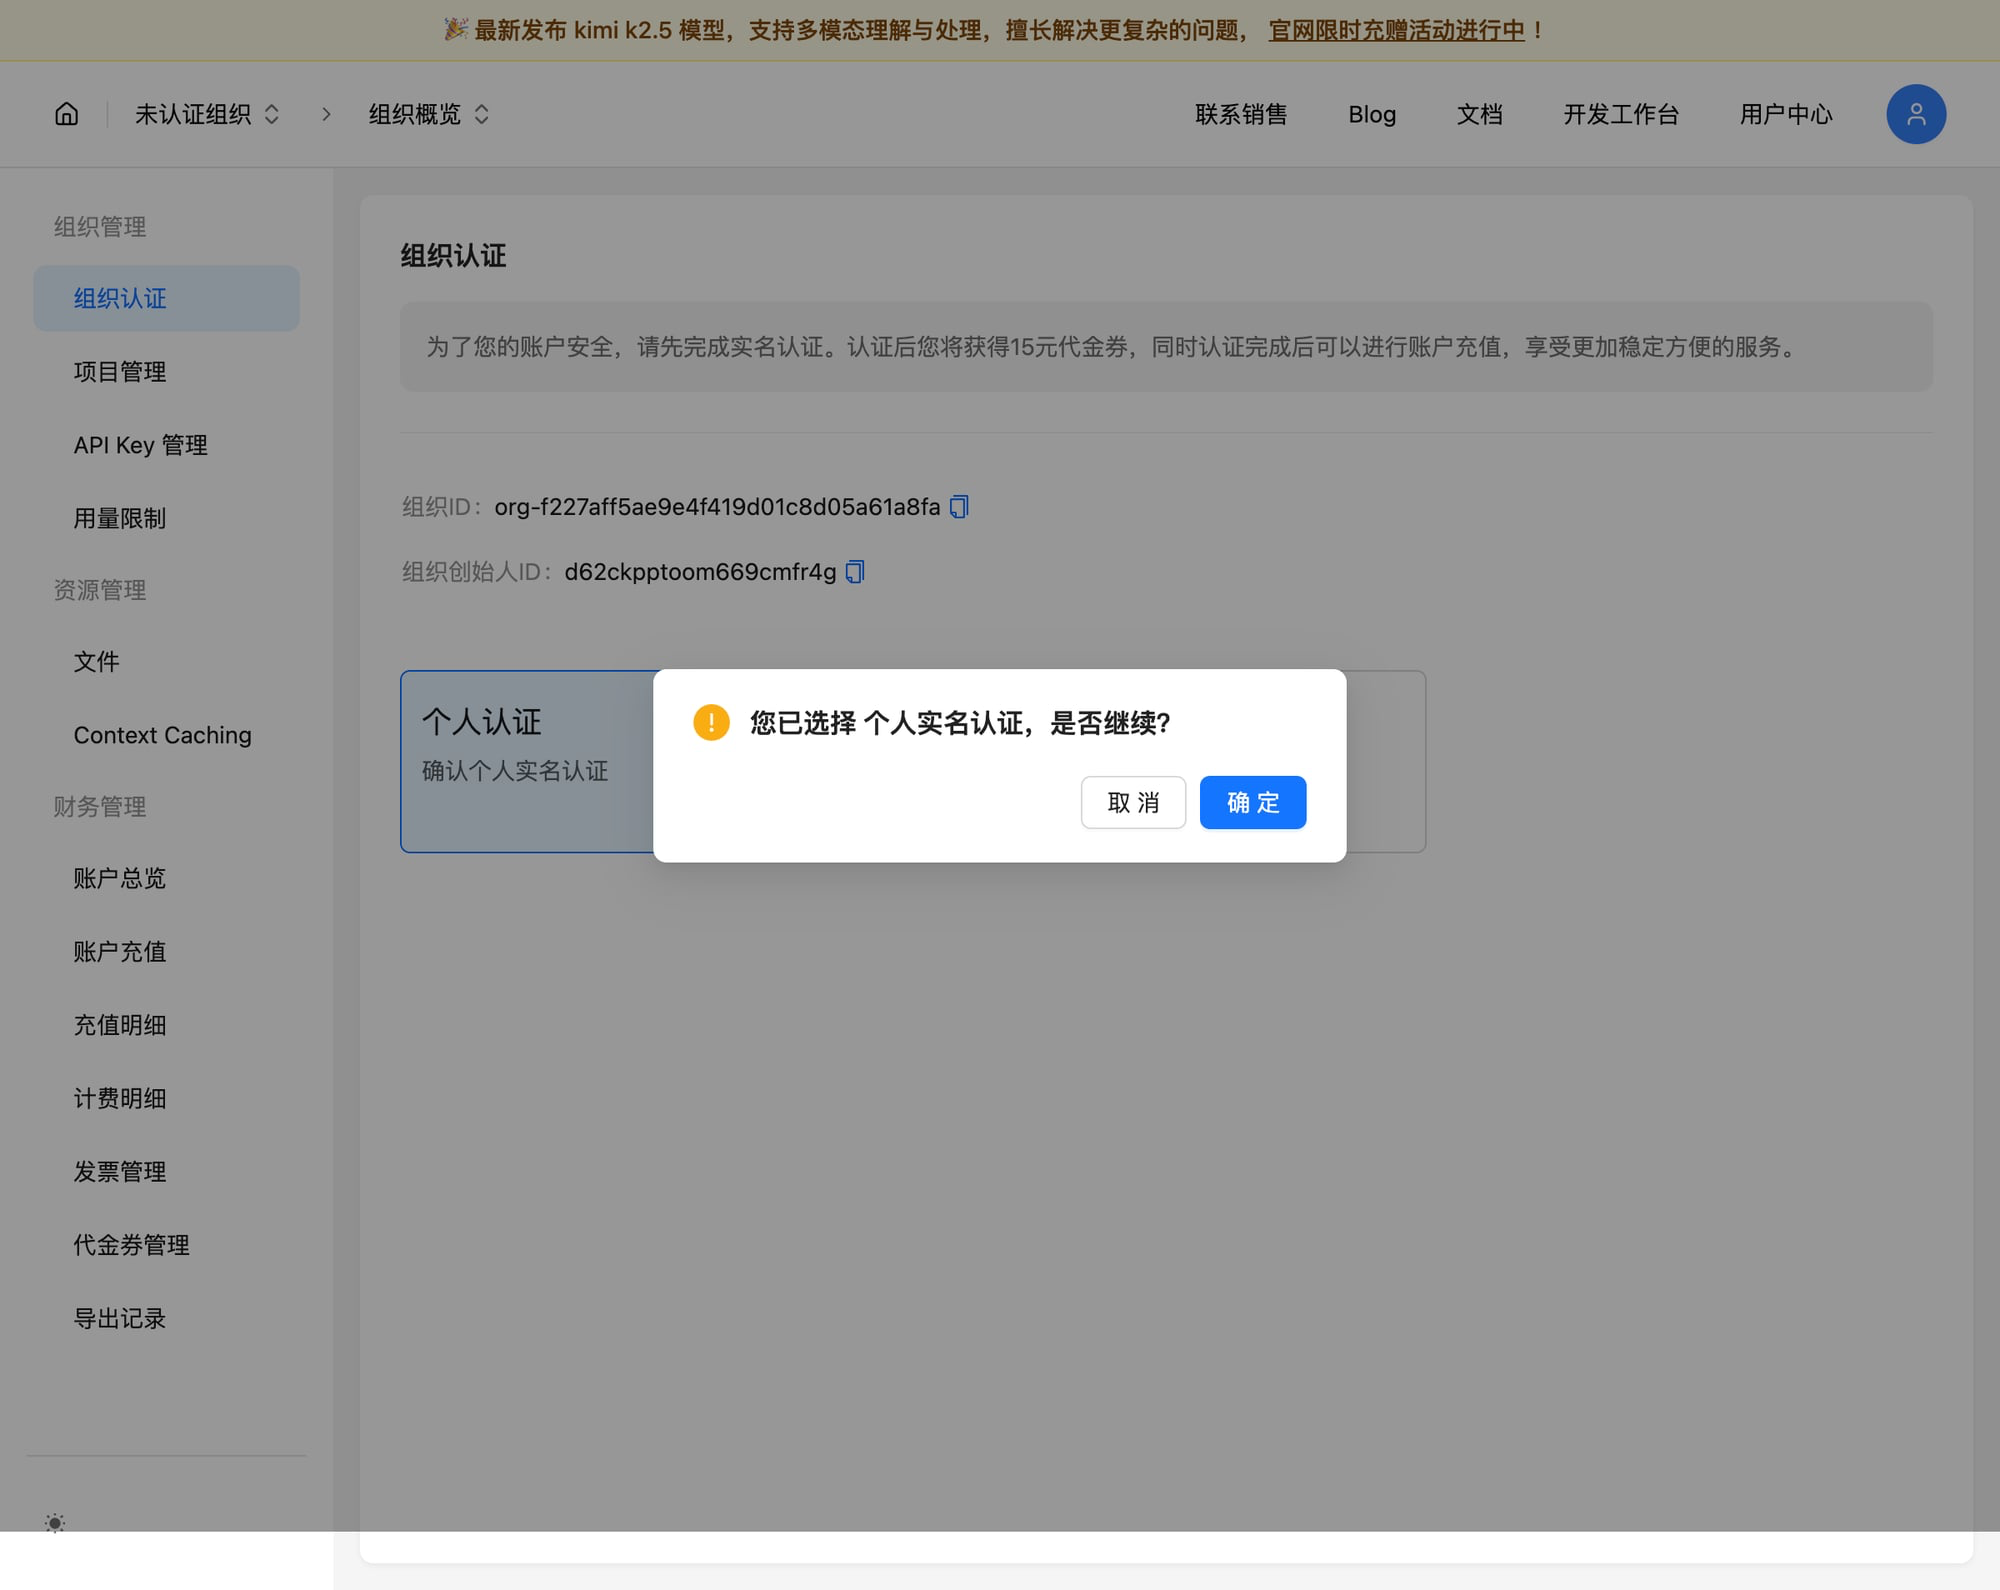The height and width of the screenshot is (1590, 2000).
Task: Open 官网限时充赠活动进行中 banner link
Action: pos(1396,30)
